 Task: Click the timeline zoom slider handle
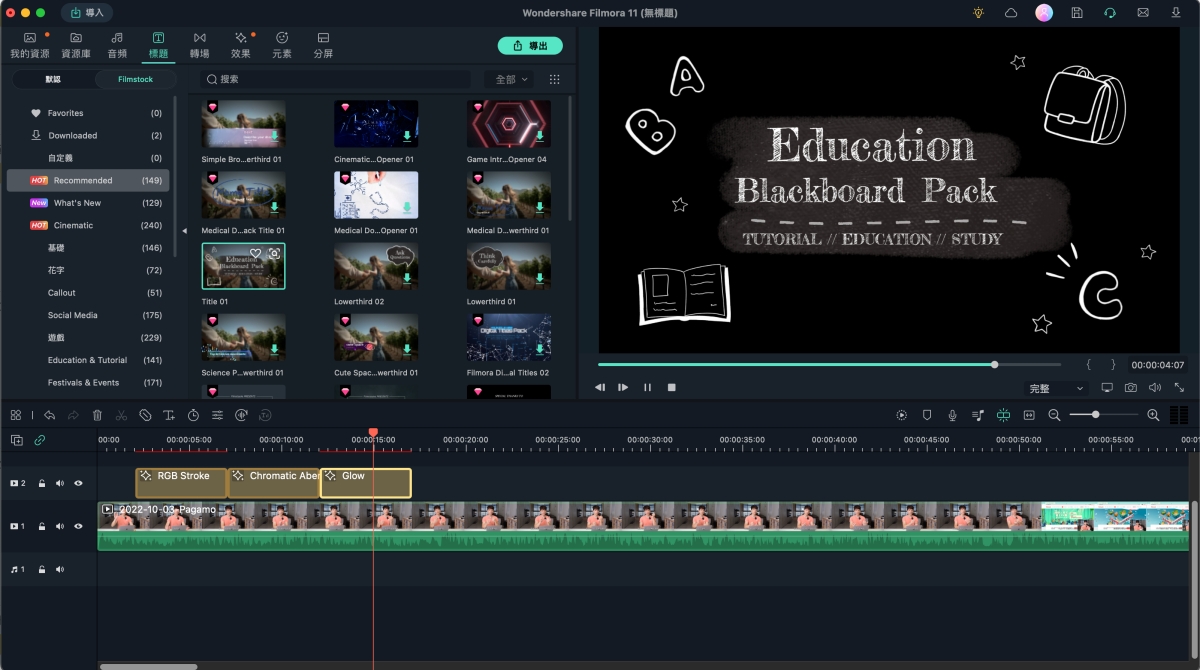coord(1096,415)
